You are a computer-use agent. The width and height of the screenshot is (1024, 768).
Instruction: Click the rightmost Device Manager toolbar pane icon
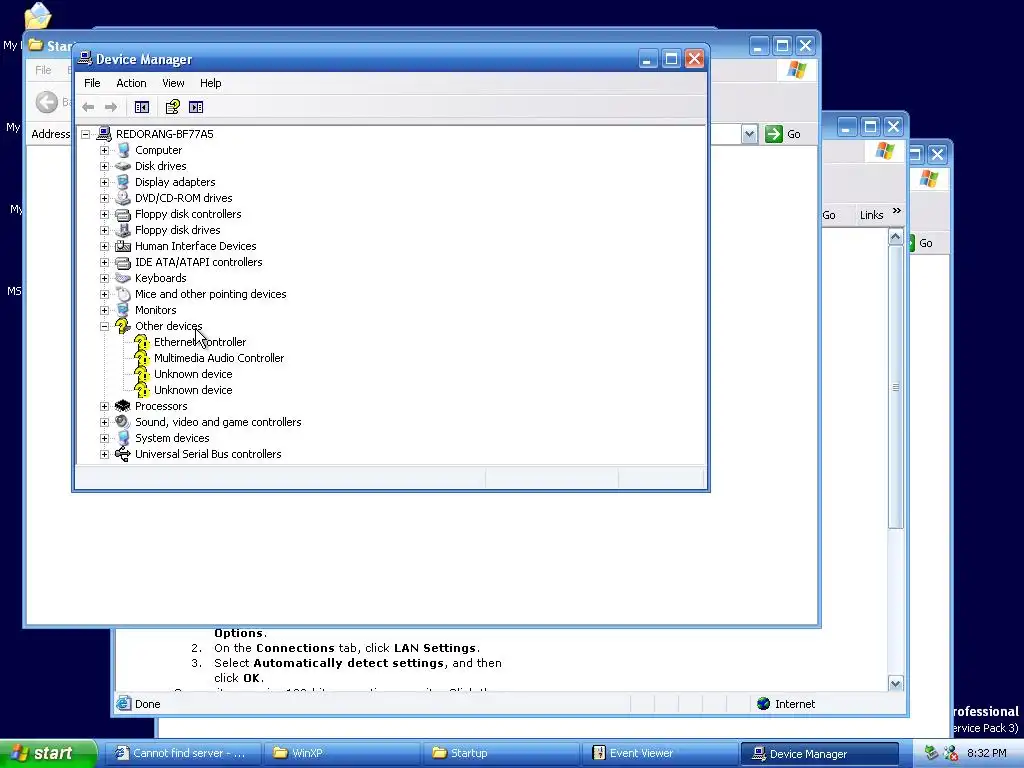point(196,107)
